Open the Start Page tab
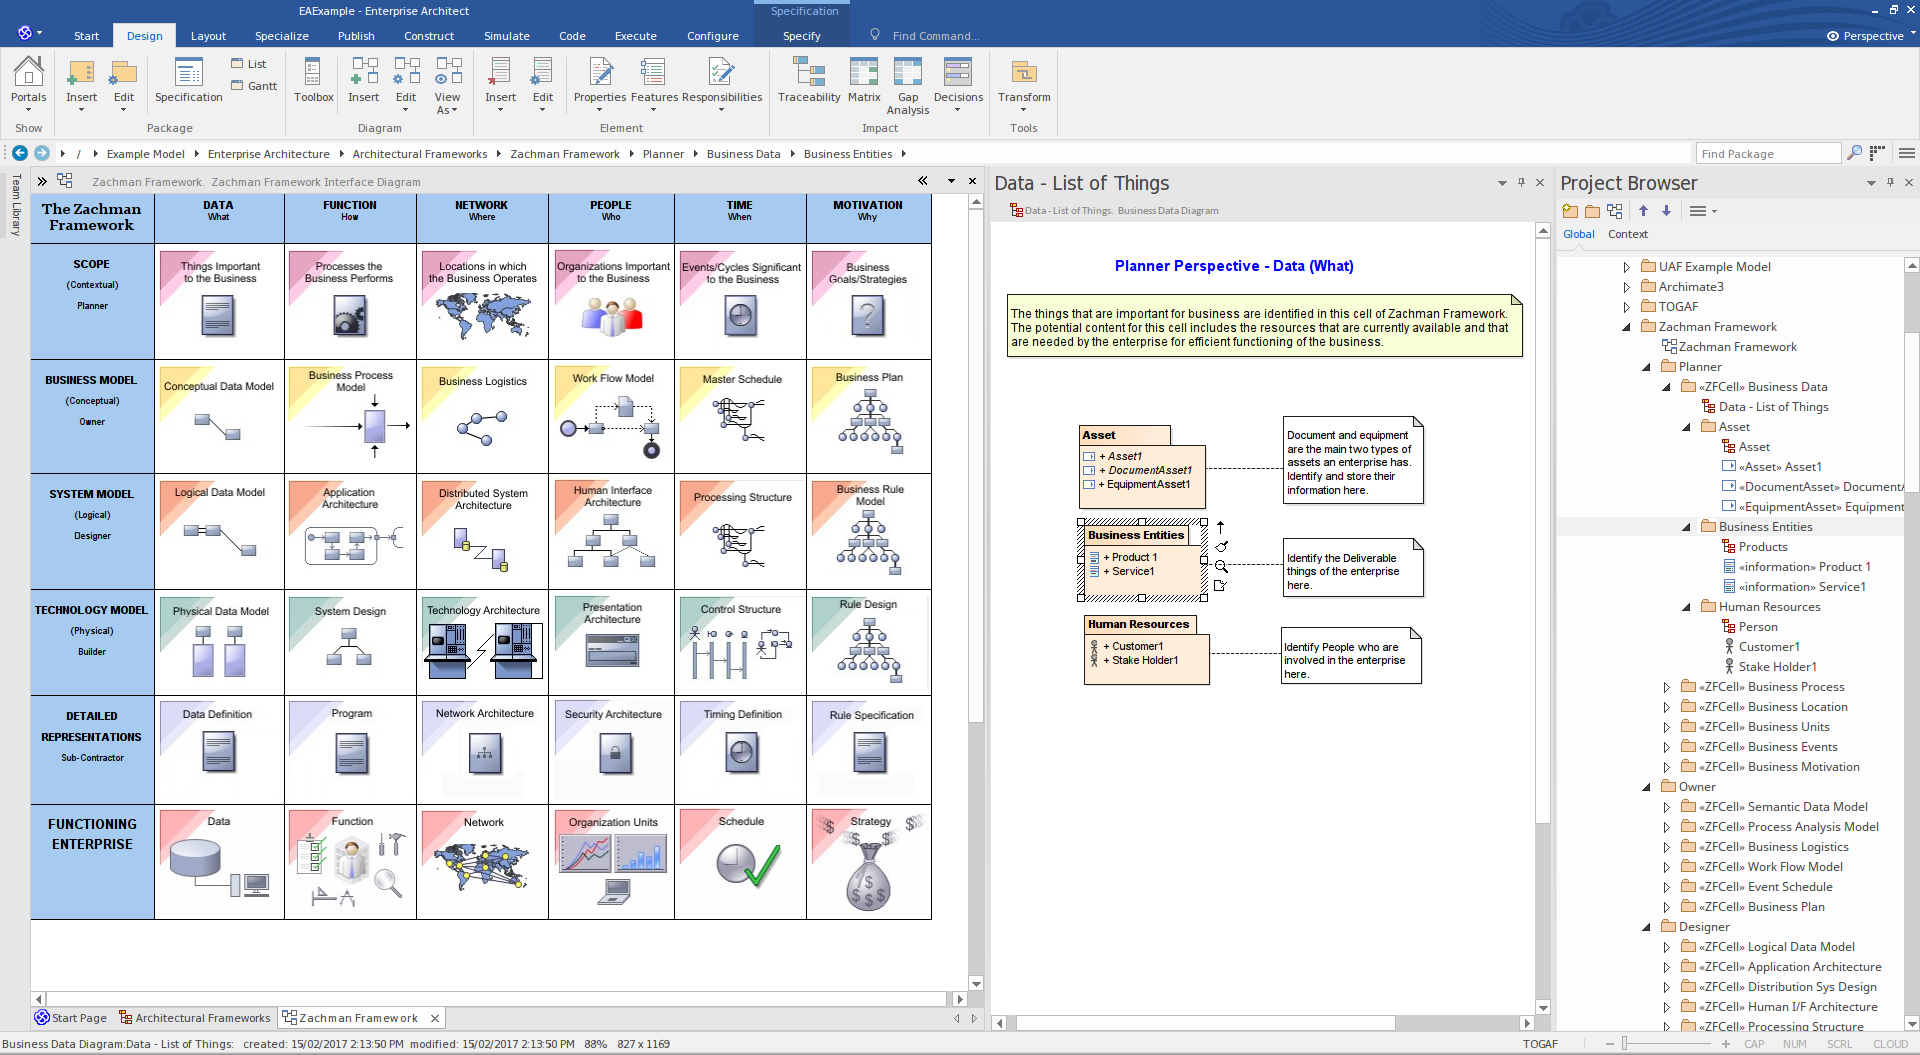The image size is (1920, 1055). click(70, 1018)
